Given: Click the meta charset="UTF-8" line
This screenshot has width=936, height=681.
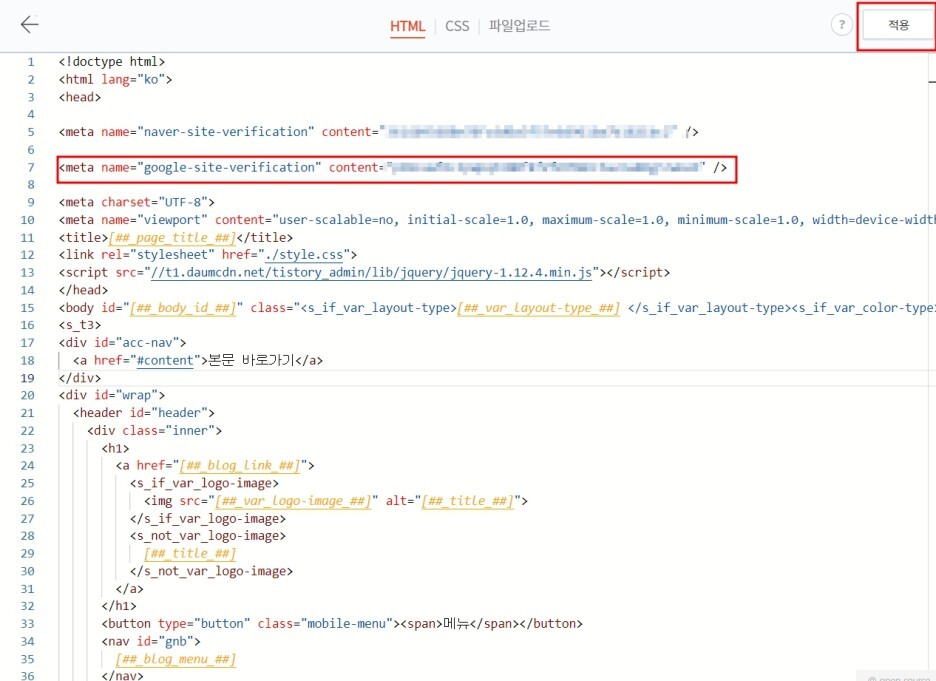Looking at the screenshot, I should pos(137,202).
